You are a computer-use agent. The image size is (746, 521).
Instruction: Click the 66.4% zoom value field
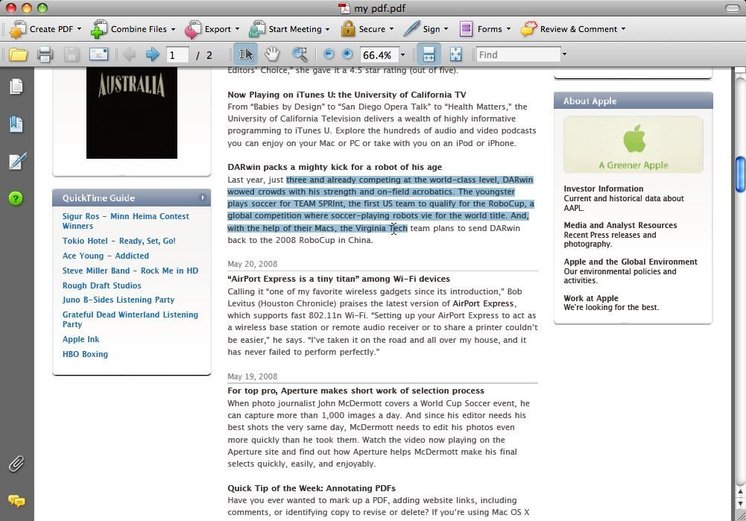click(x=379, y=55)
